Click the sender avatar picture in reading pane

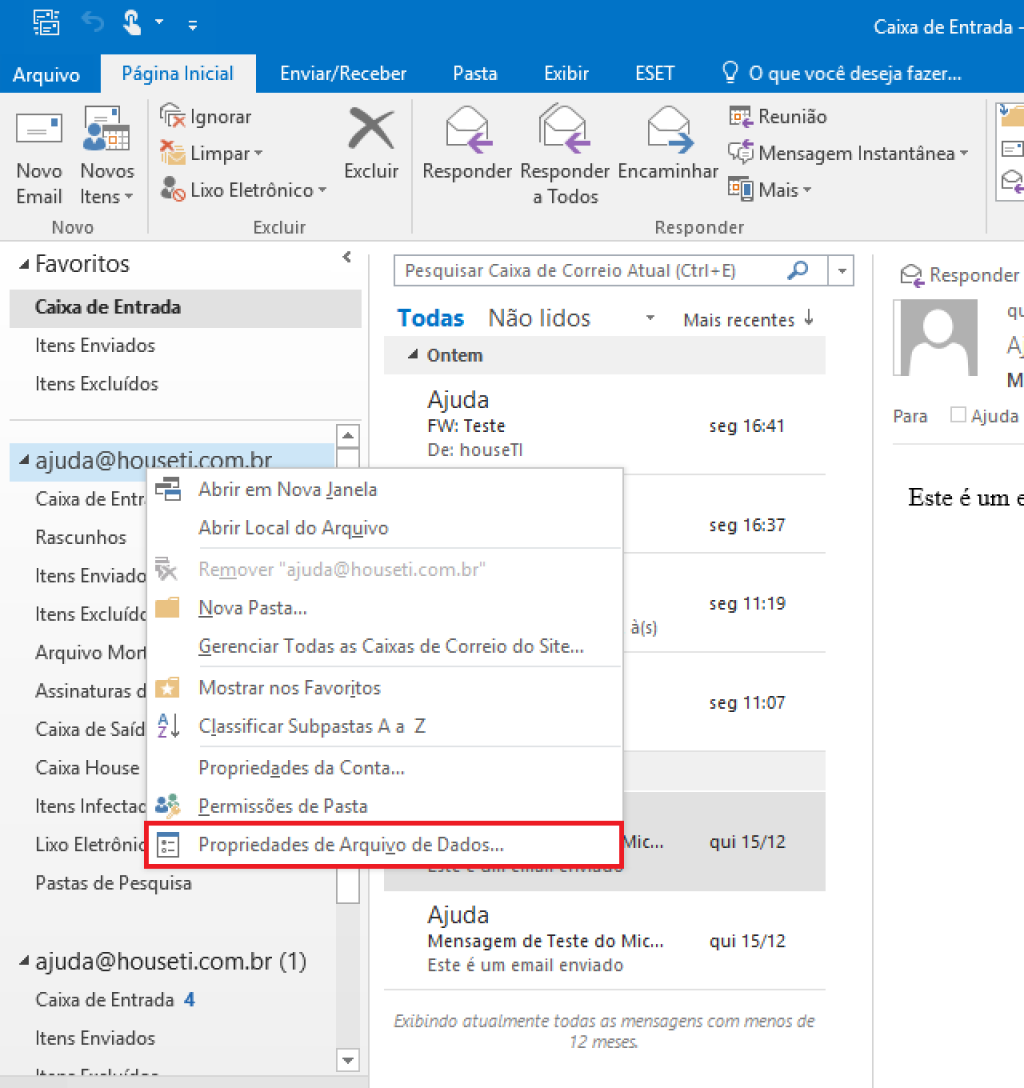936,337
